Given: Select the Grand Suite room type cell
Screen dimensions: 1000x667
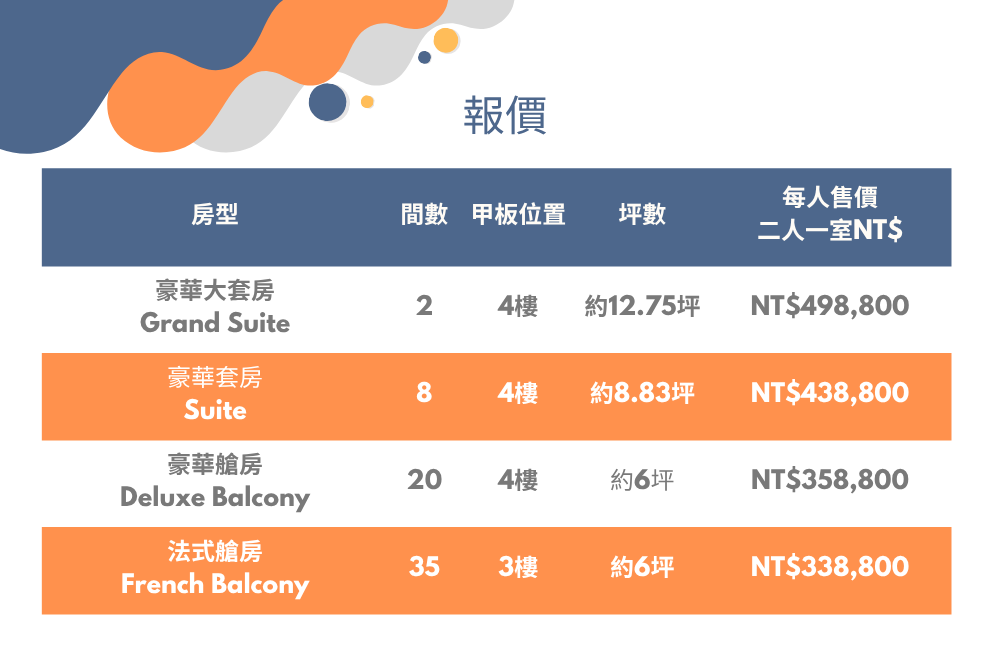Looking at the screenshot, I should click(215, 308).
